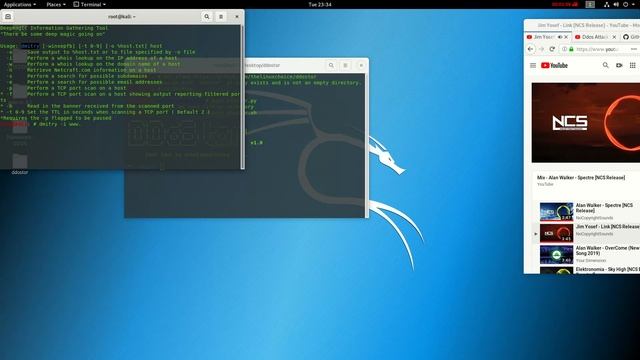
Task: Switch to the GitHub browser tab
Action: pyautogui.click(x=631, y=37)
